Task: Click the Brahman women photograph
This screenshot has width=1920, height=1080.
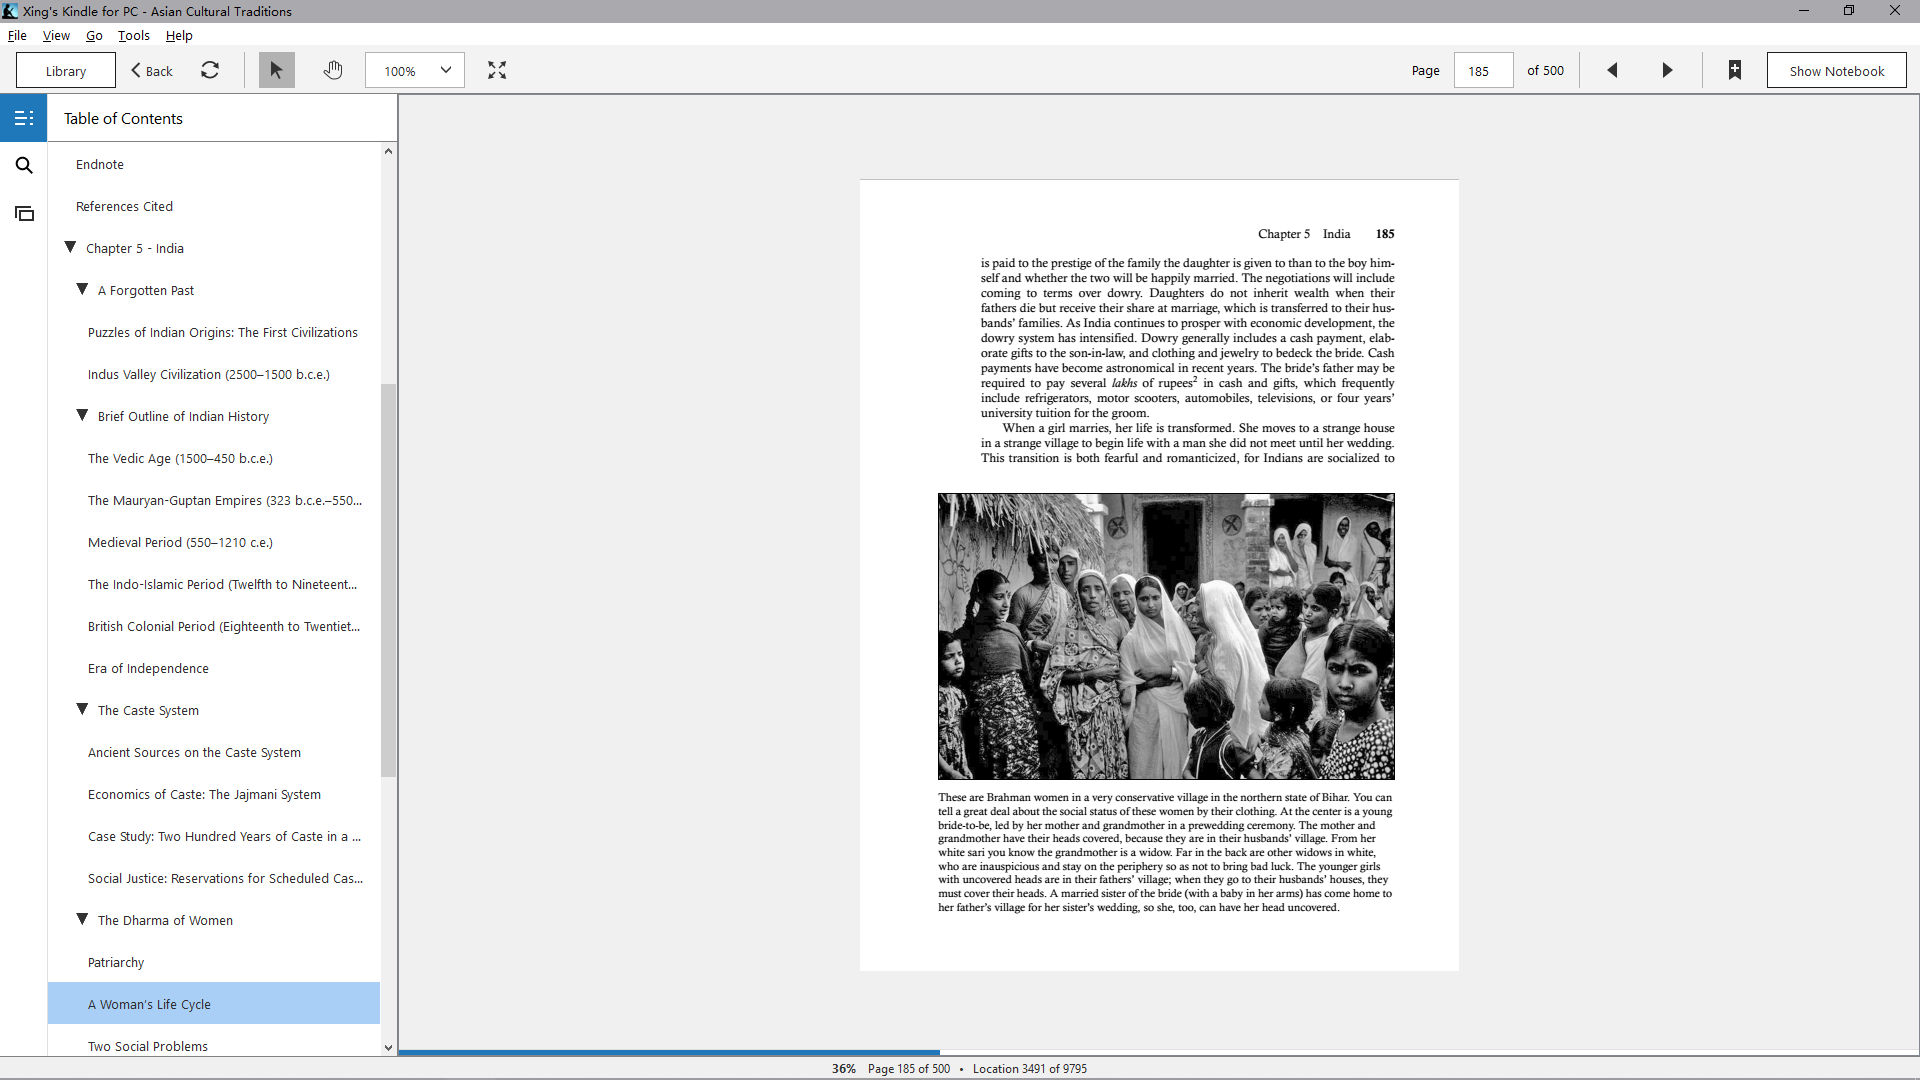Action: point(1166,636)
